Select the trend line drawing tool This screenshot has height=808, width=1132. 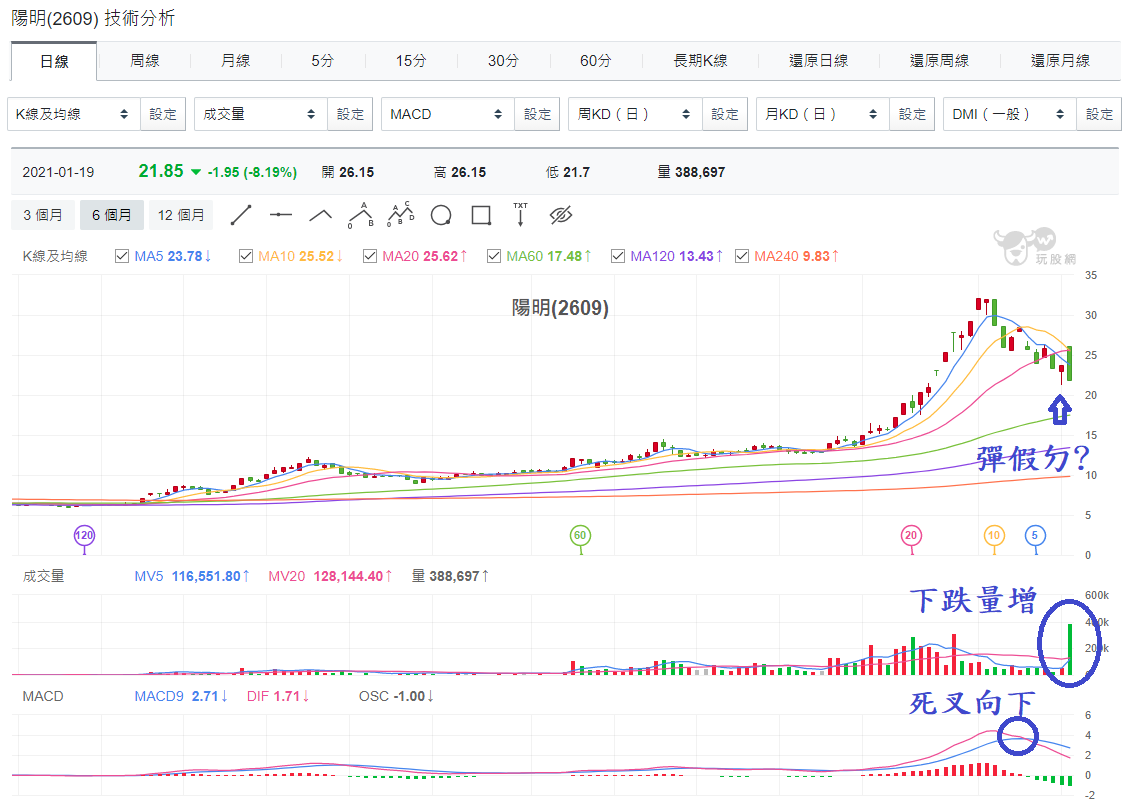[x=240, y=215]
